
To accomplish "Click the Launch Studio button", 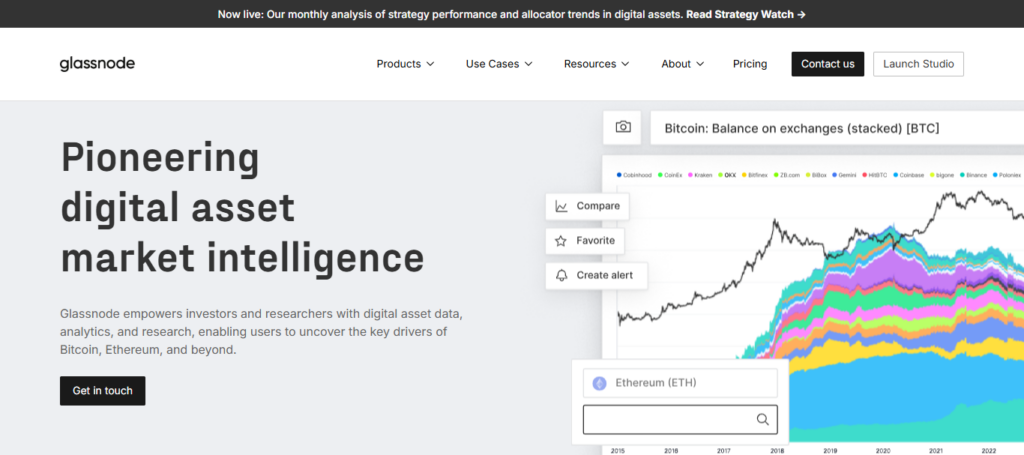I will 918,64.
